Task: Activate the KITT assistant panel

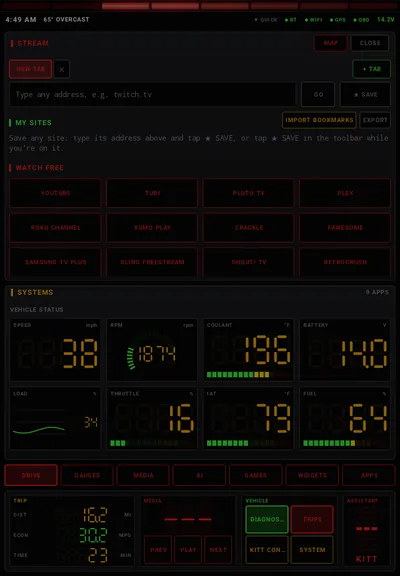Action: tap(366, 531)
